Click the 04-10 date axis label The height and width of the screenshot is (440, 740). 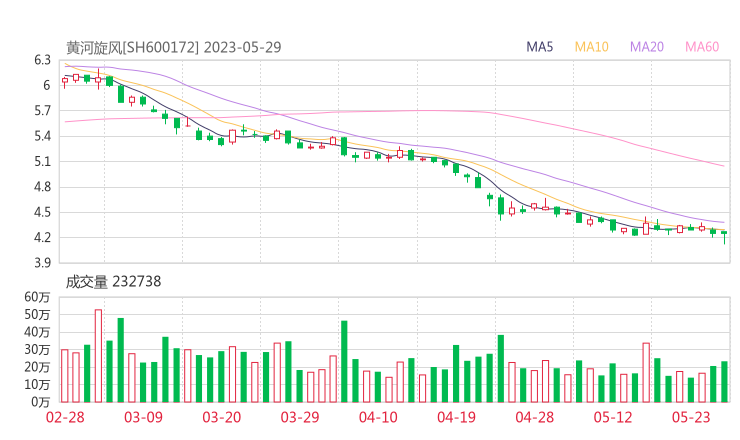(378, 417)
